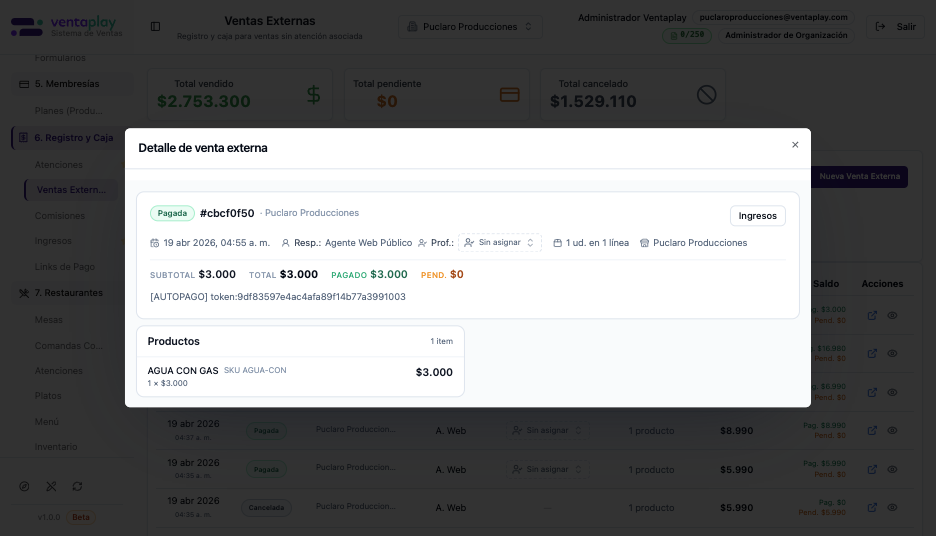Image resolution: width=936 pixels, height=536 pixels.
Task: Click the Beta version badge
Action: (81, 517)
